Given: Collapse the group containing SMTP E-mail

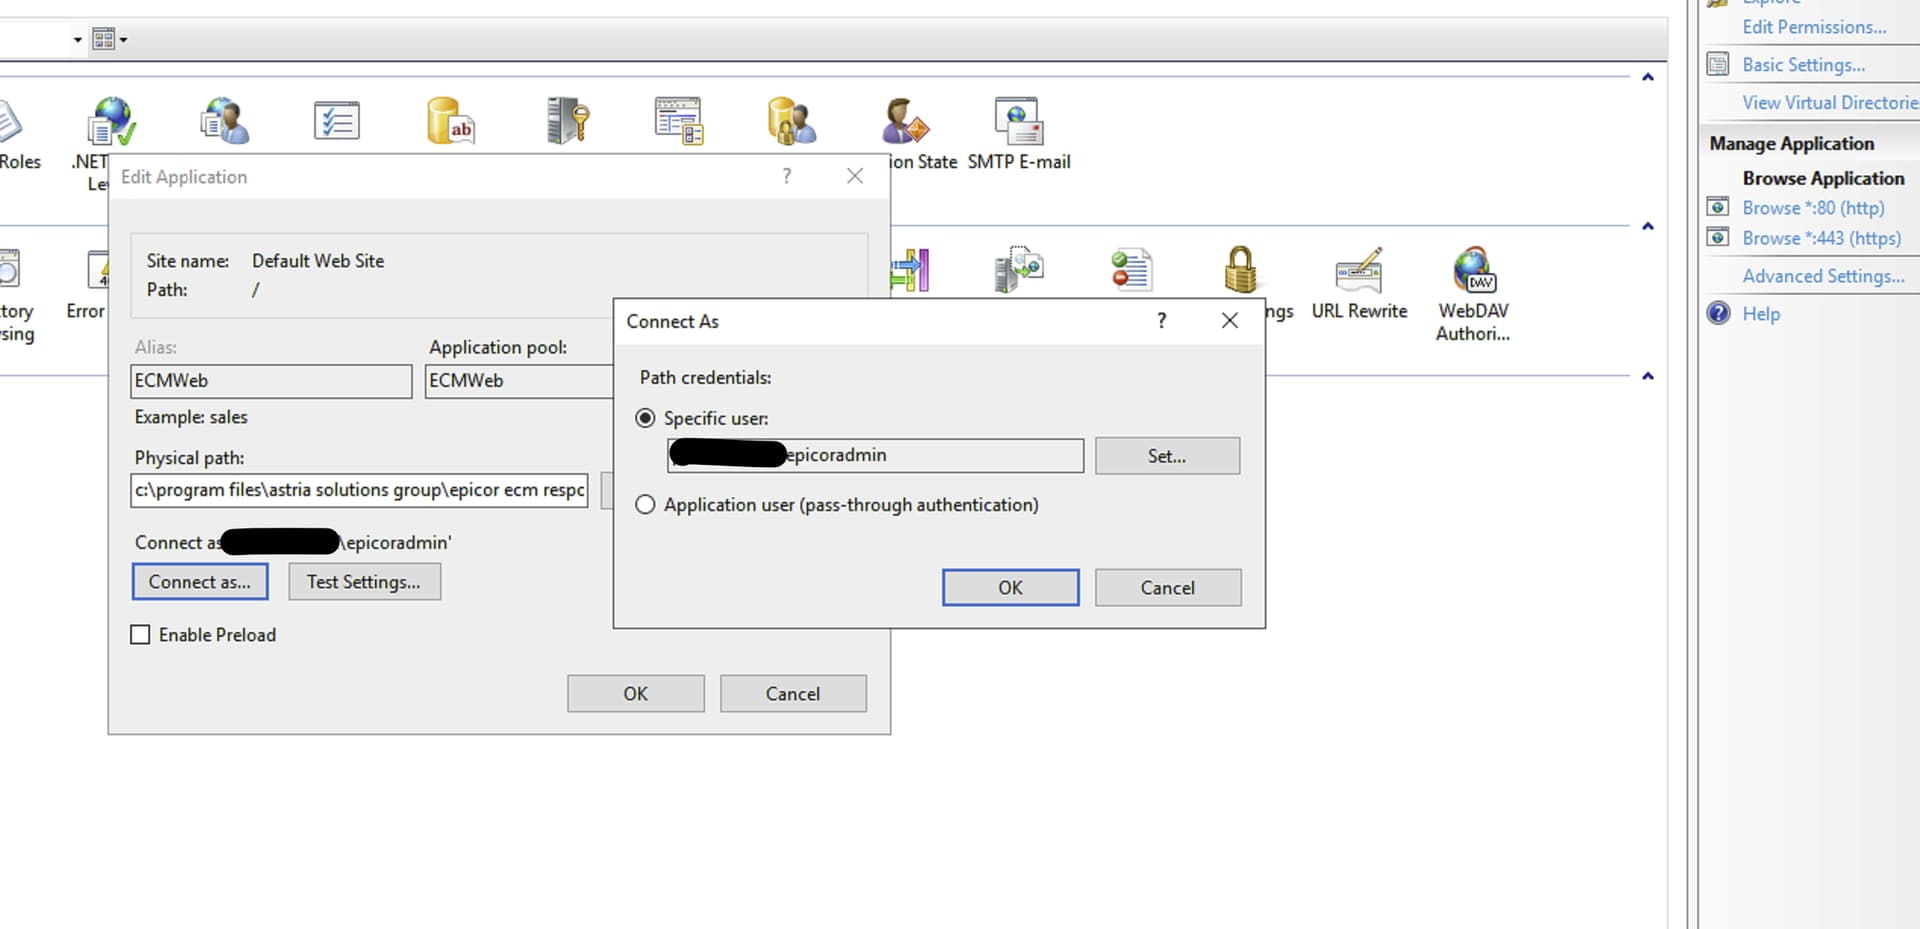Looking at the screenshot, I should [x=1648, y=77].
